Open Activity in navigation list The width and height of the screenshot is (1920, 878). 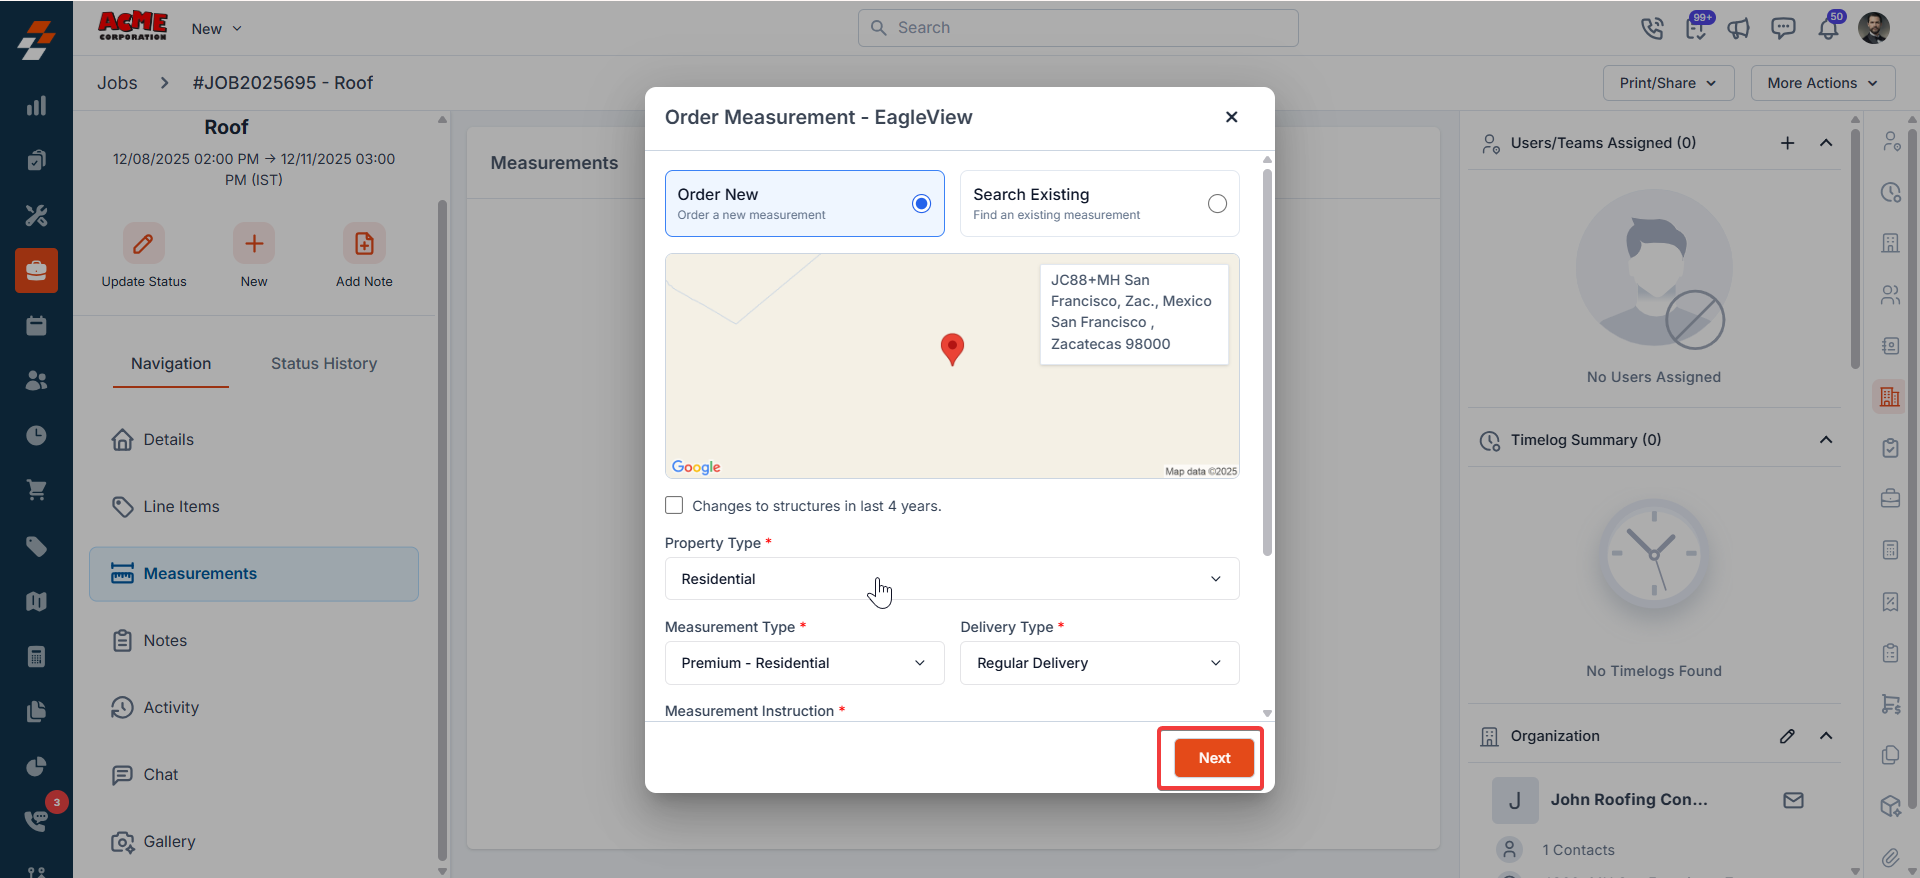[x=254, y=708]
